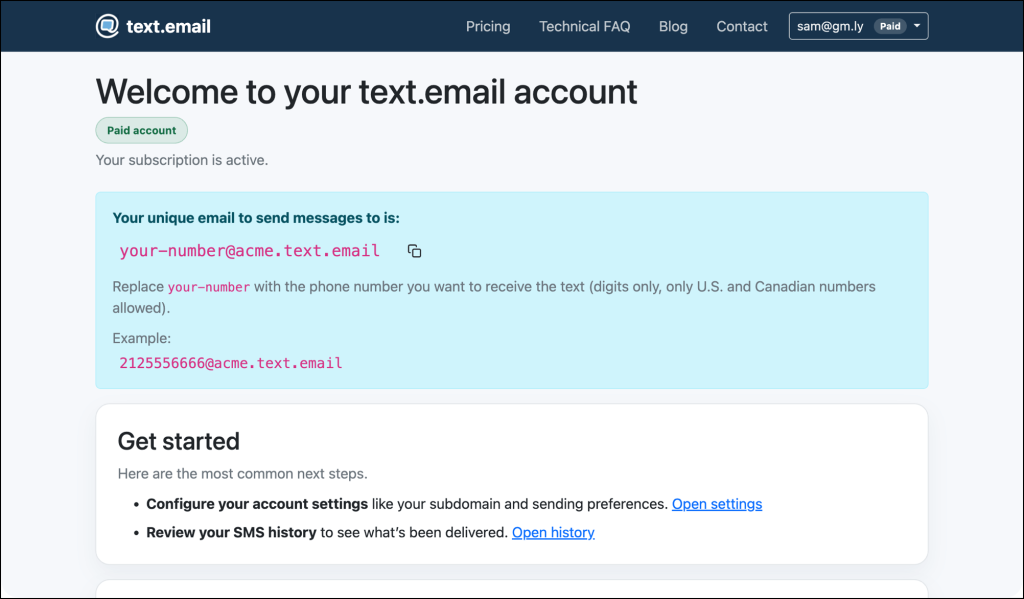Screen dimensions: 1024x599
Task: Navigate to the Contact page
Action: [x=741, y=26]
